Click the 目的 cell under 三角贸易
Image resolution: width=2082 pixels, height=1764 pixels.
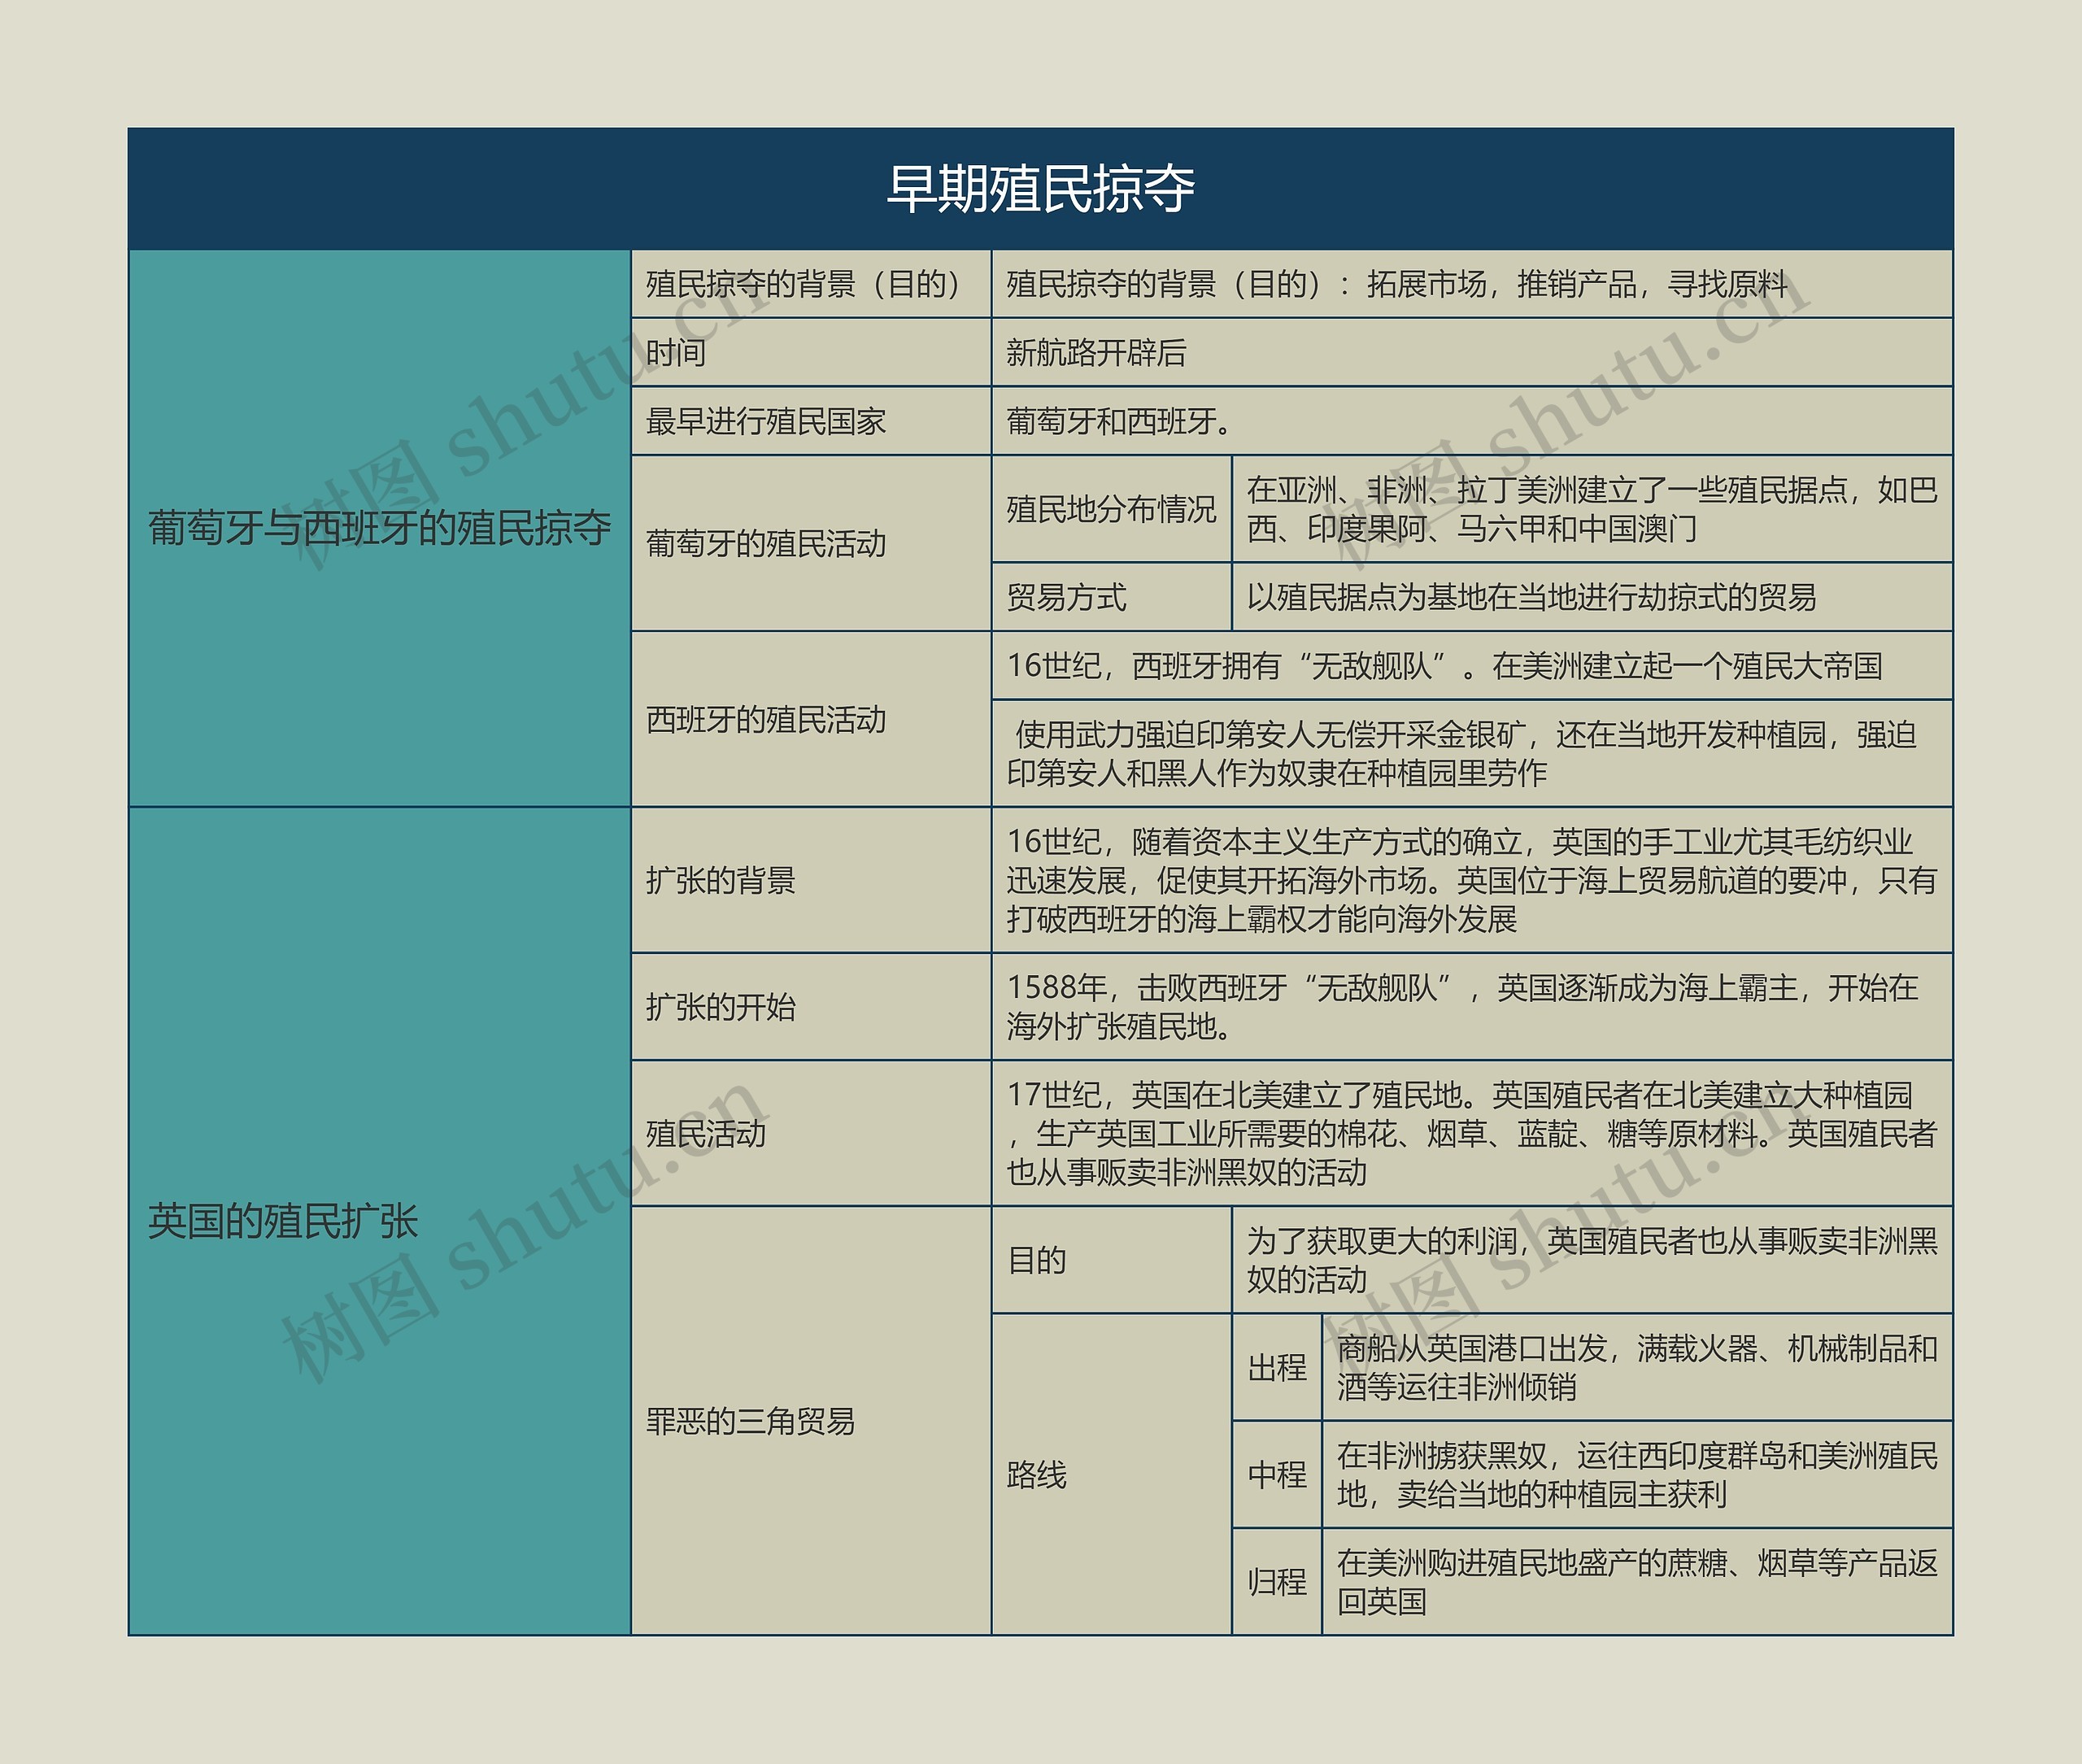1111,1259
